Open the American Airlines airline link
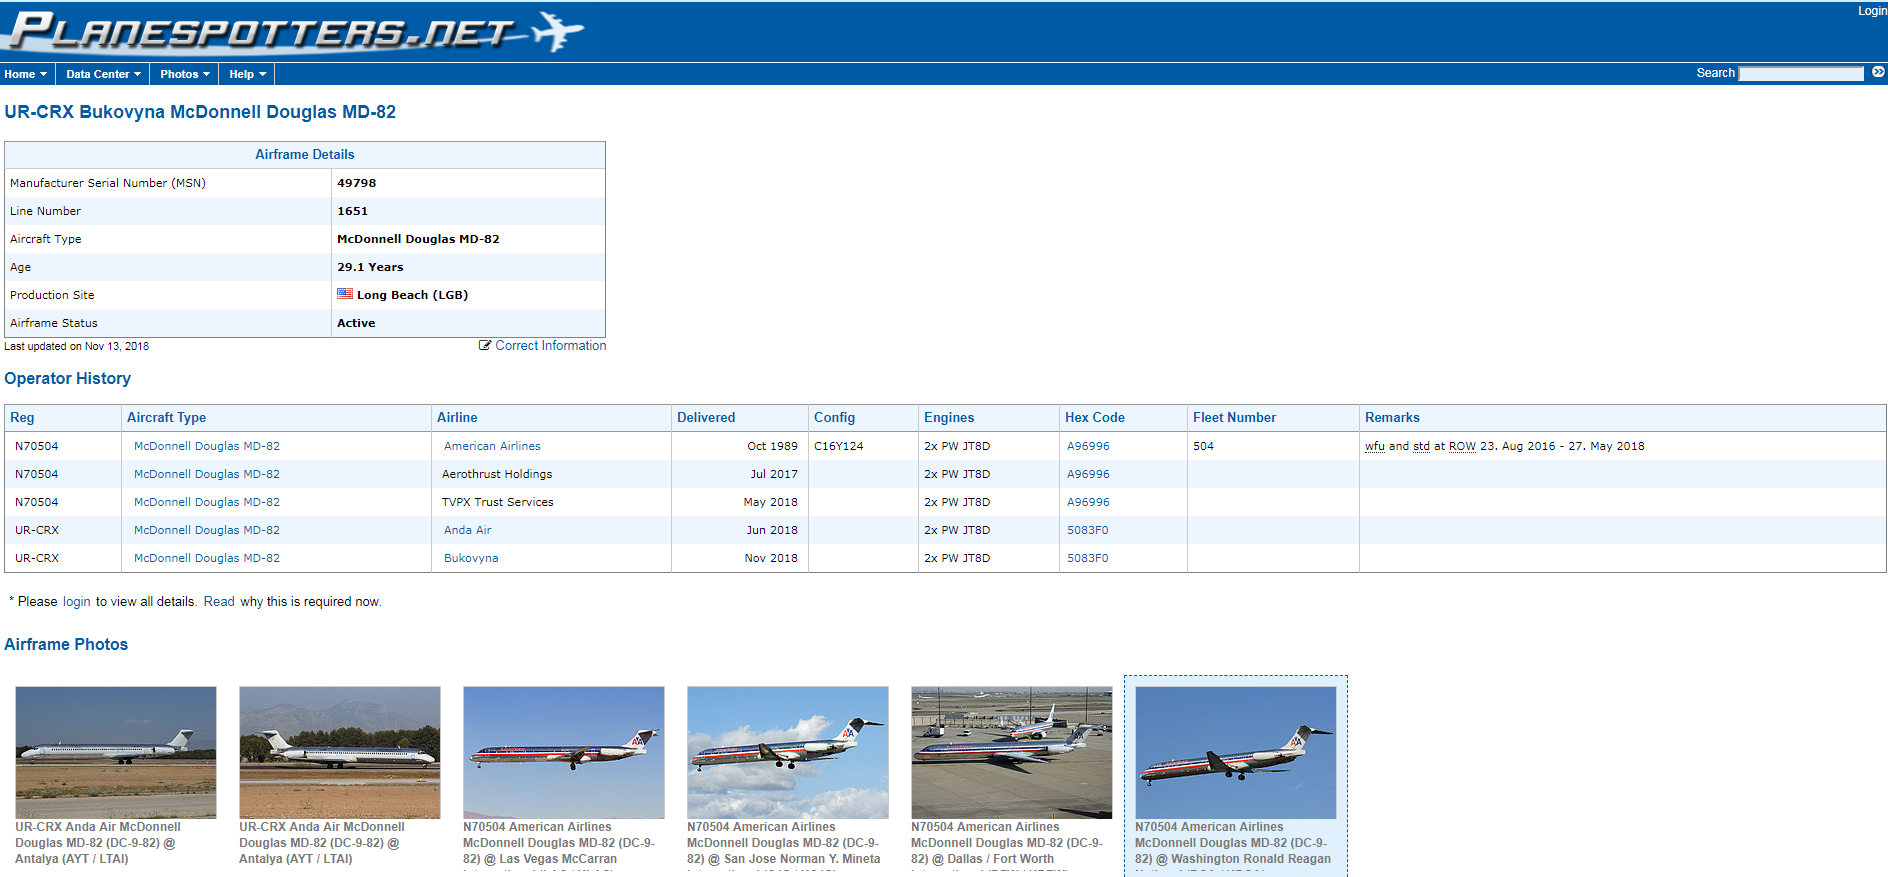The image size is (1888, 877). (x=492, y=446)
